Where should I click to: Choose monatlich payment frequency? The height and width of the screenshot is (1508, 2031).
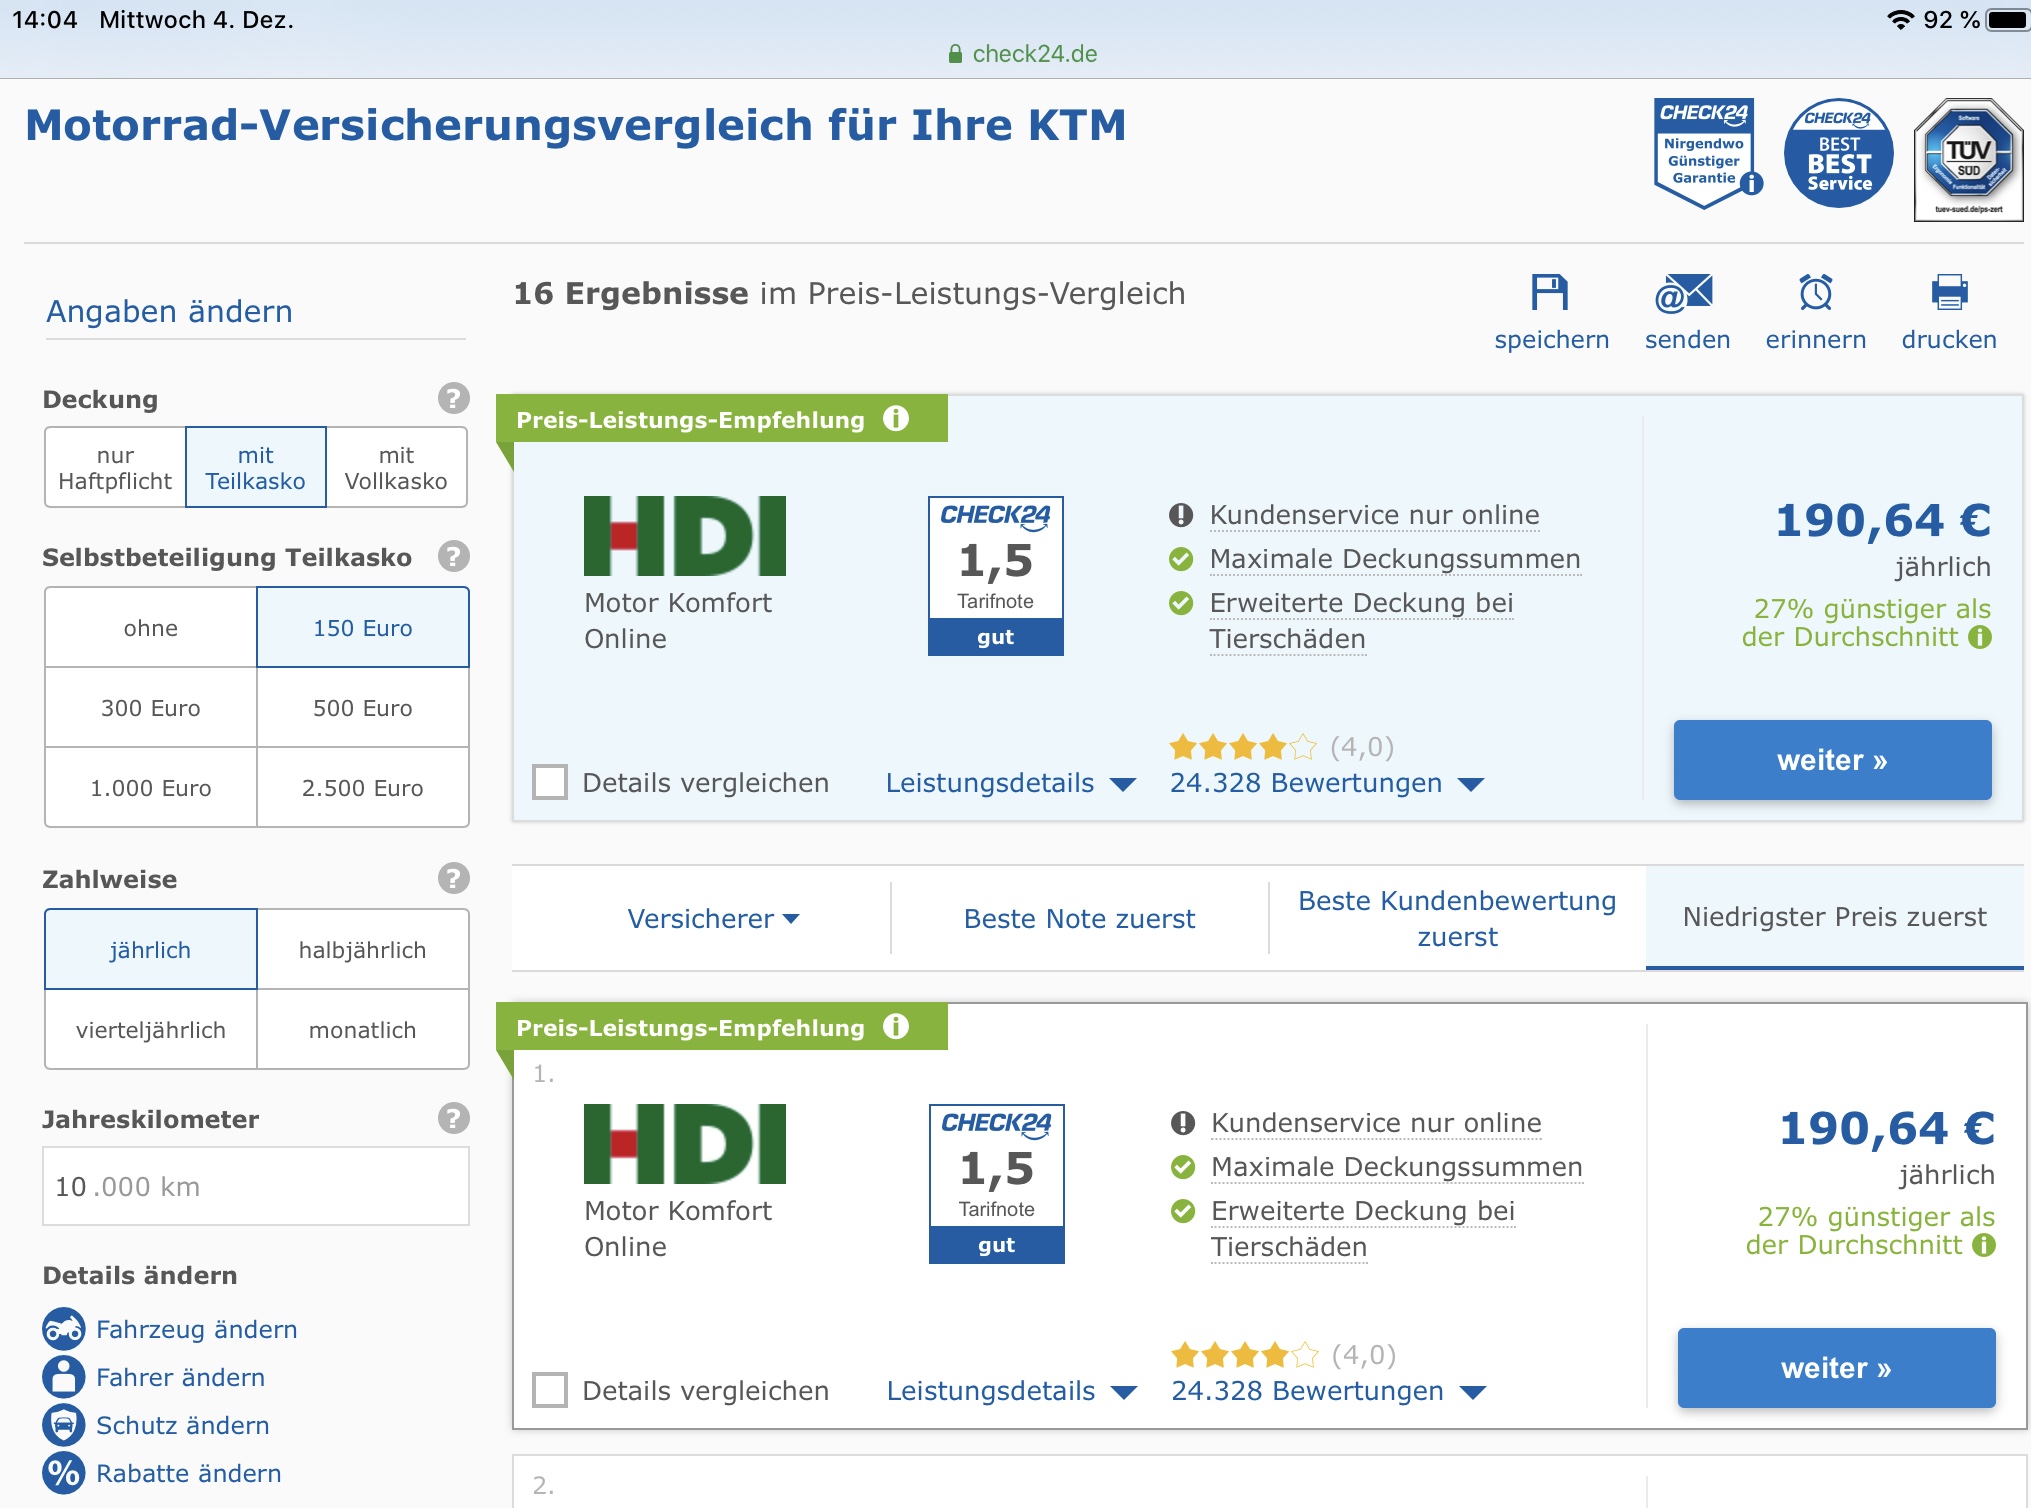click(362, 1030)
